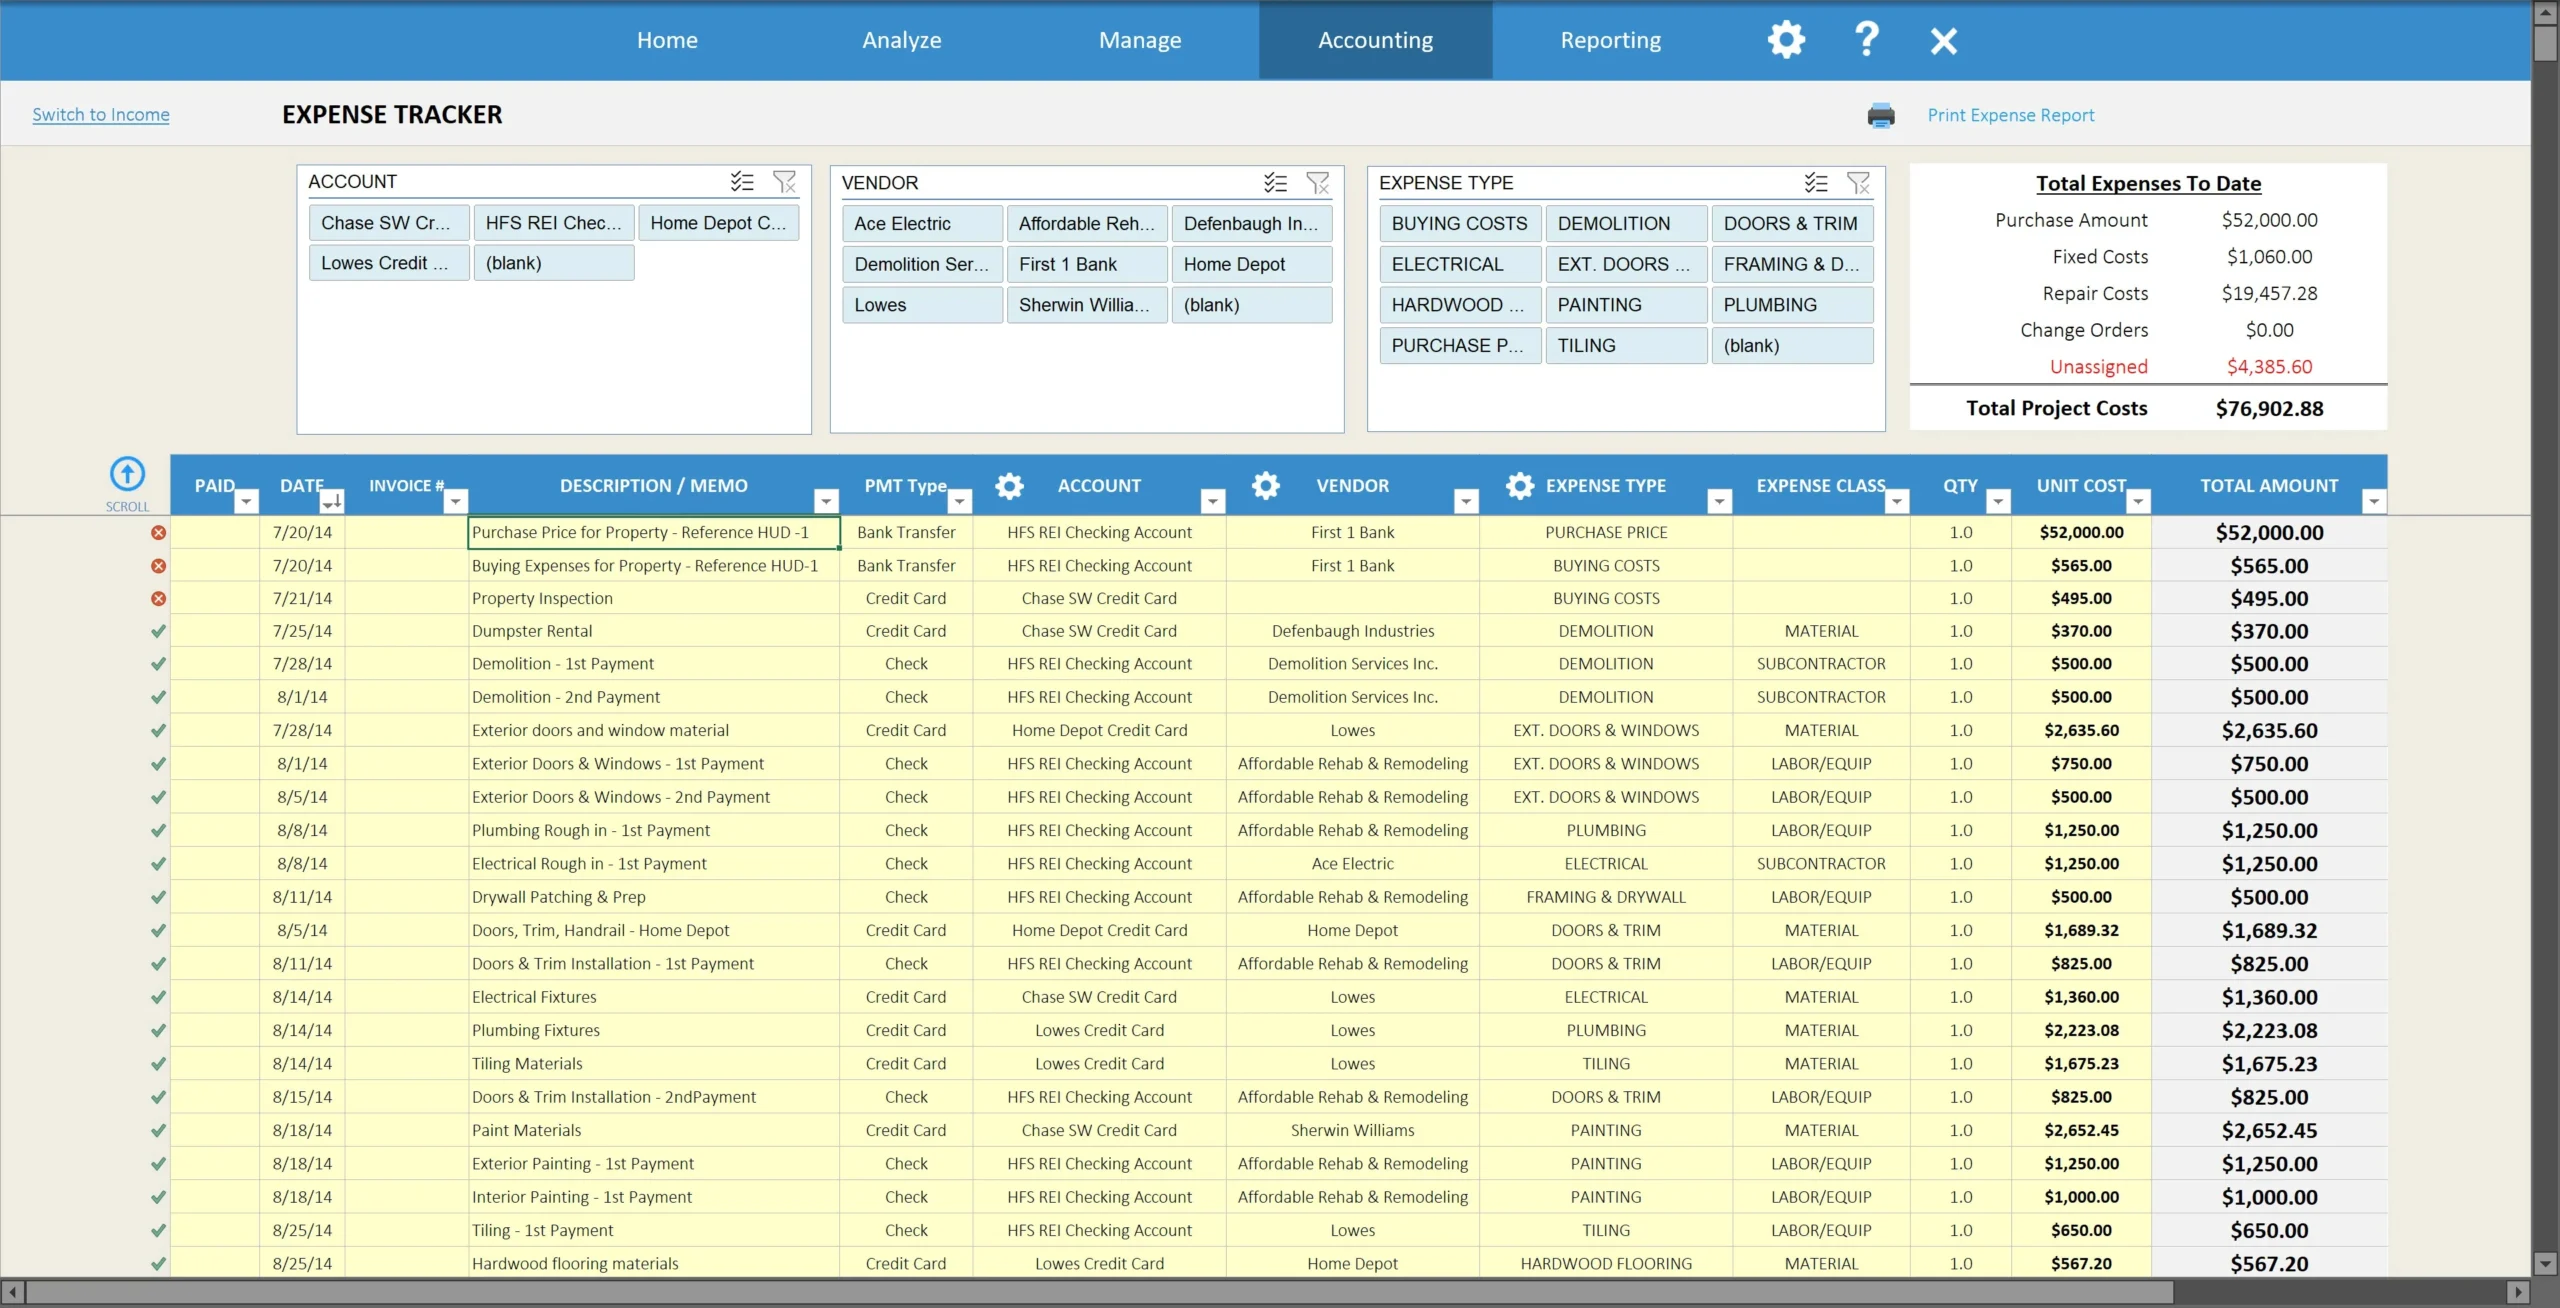Select PAINTING expense type button
The image size is (2560, 1308).
tap(1626, 305)
